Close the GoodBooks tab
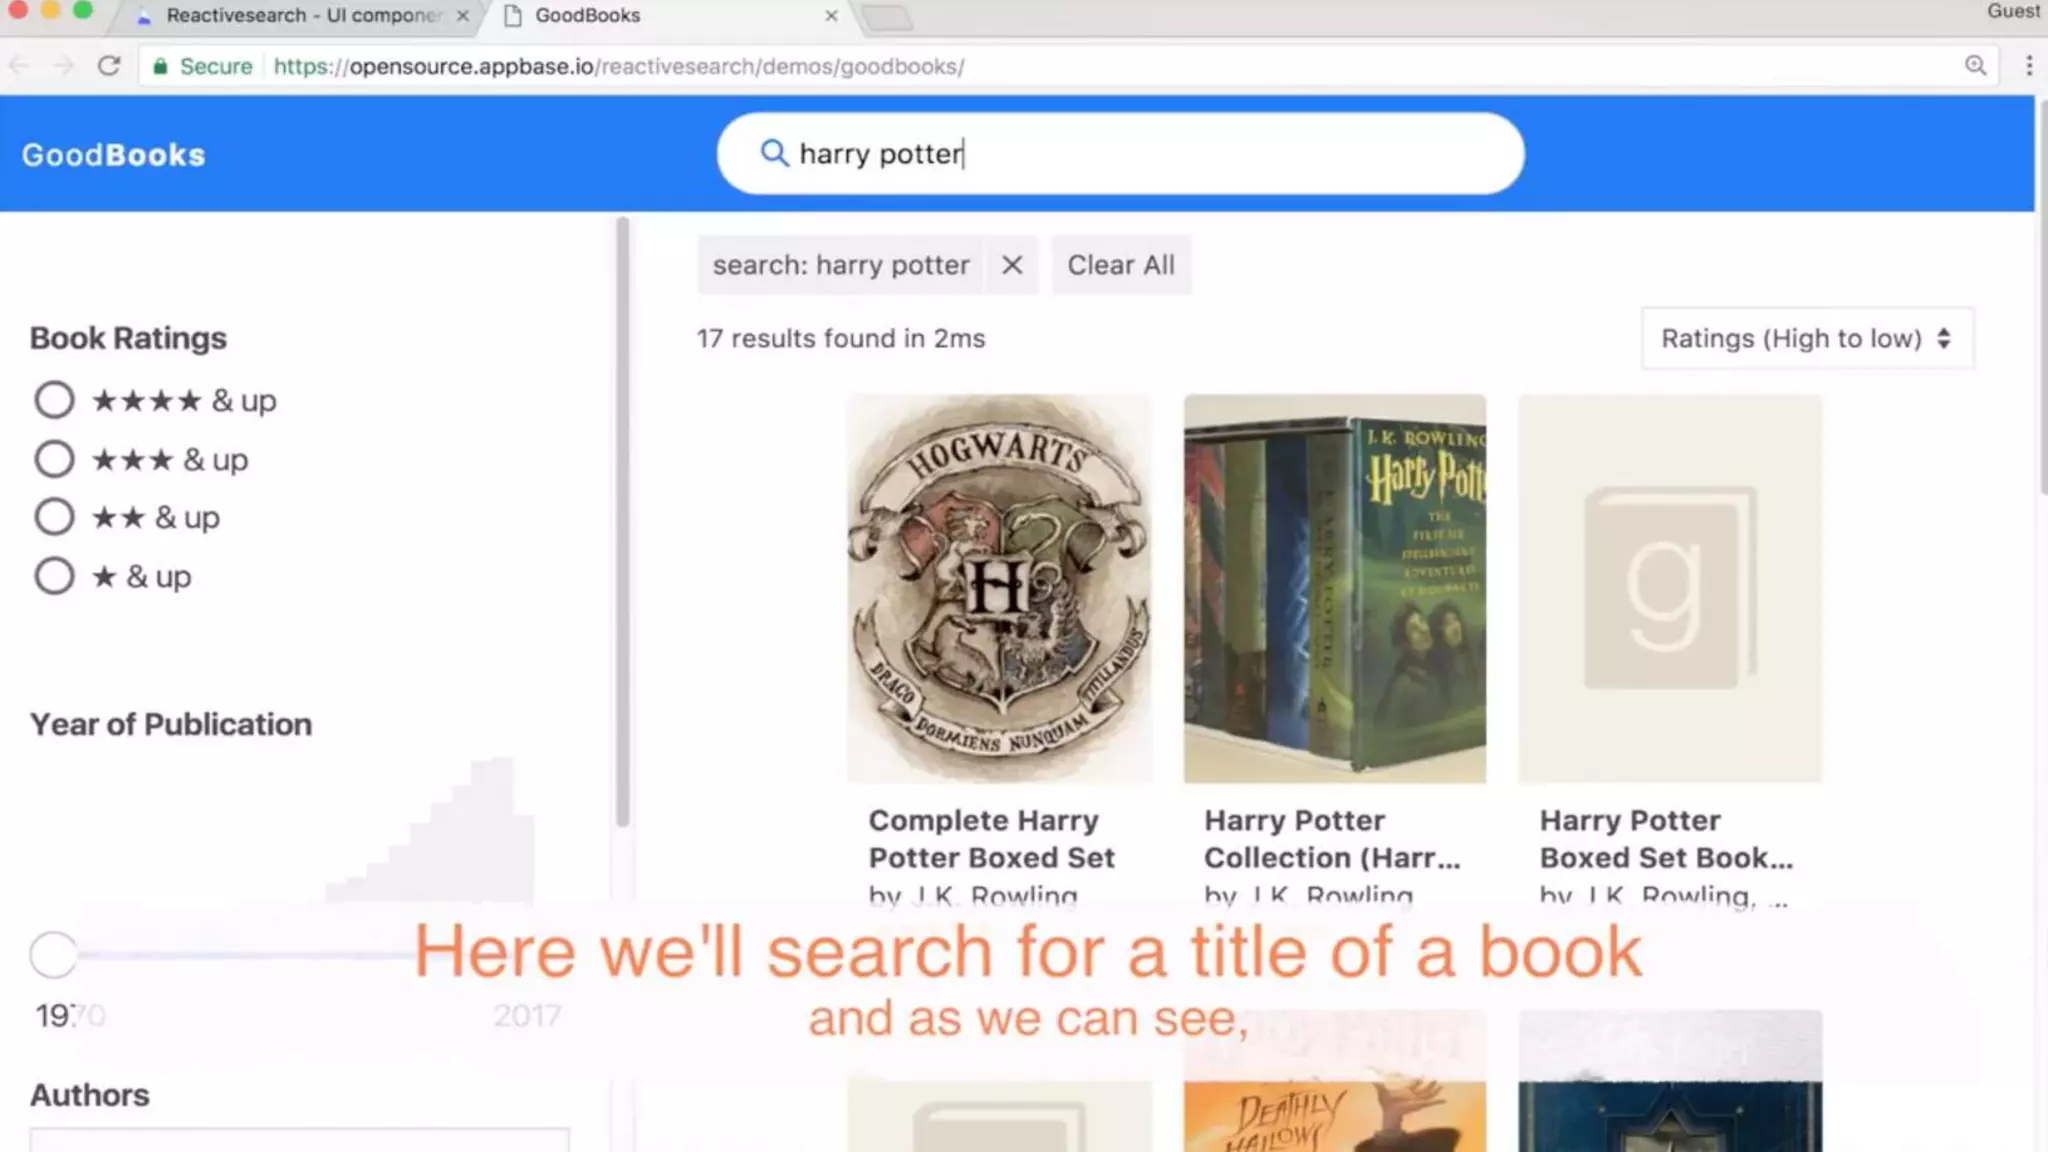 pyautogui.click(x=831, y=15)
